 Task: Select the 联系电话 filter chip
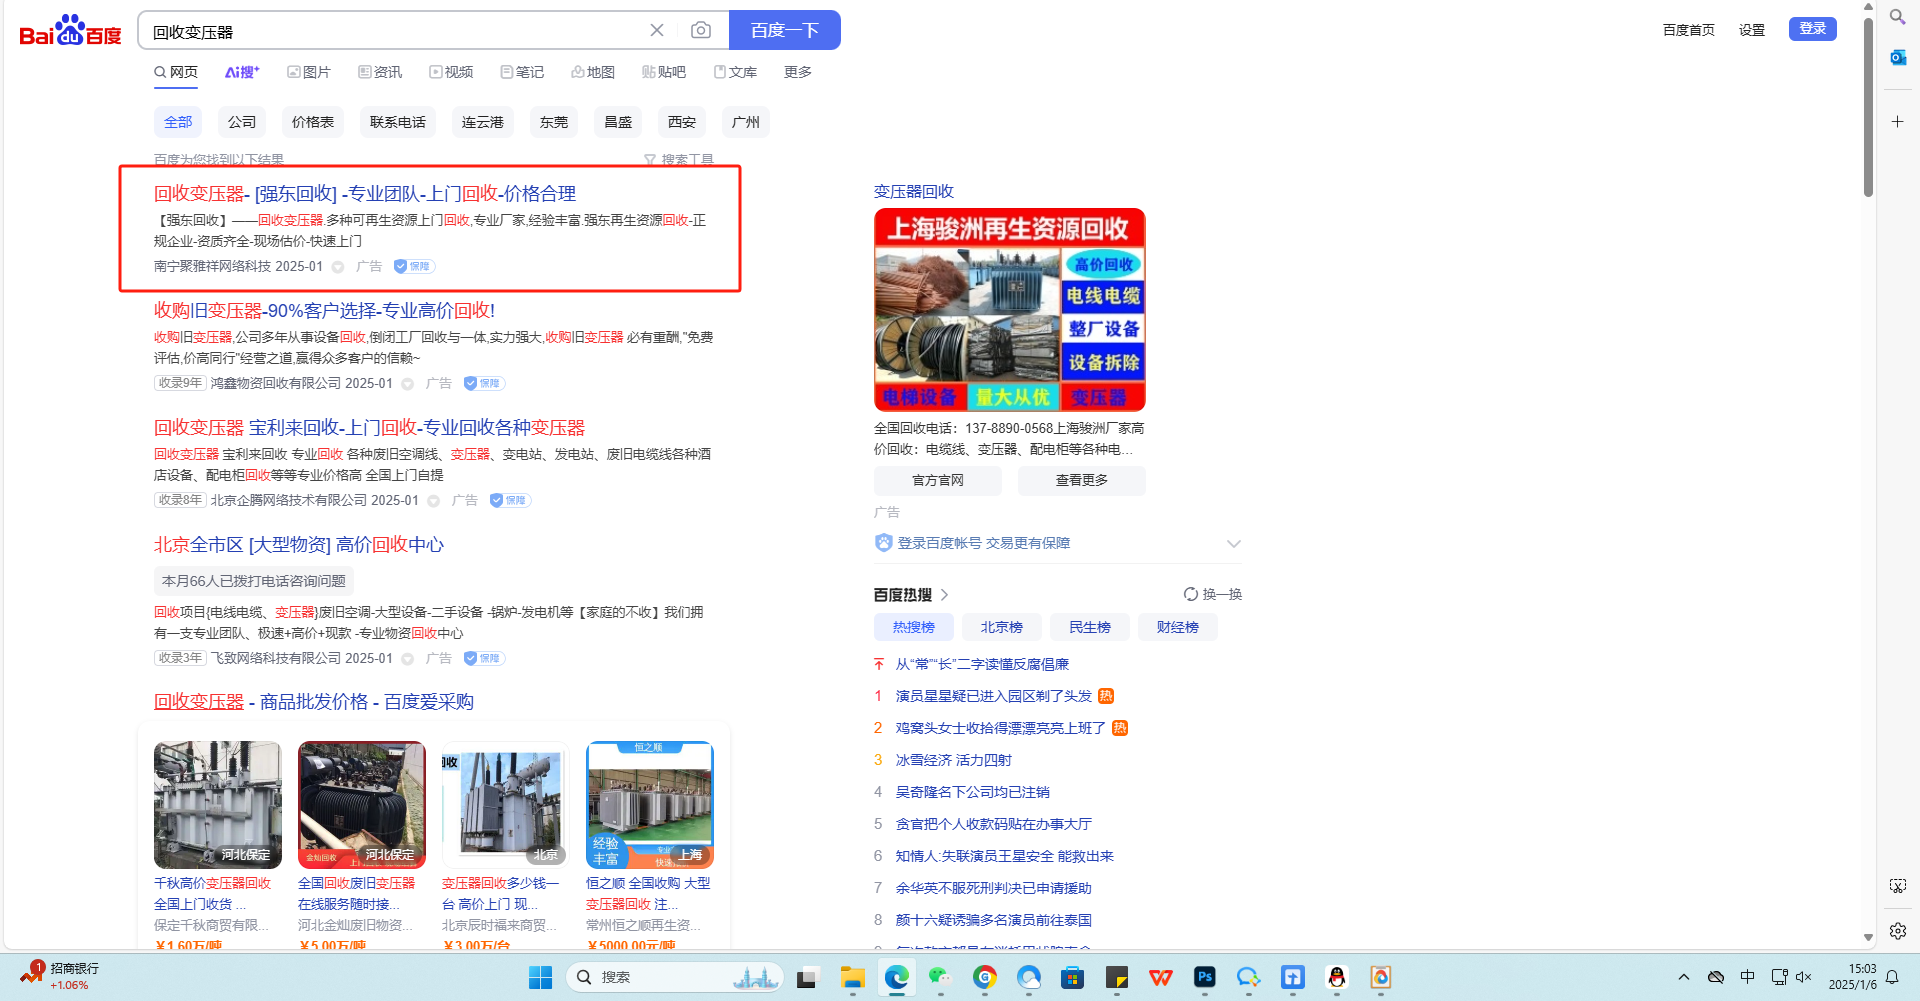point(397,122)
